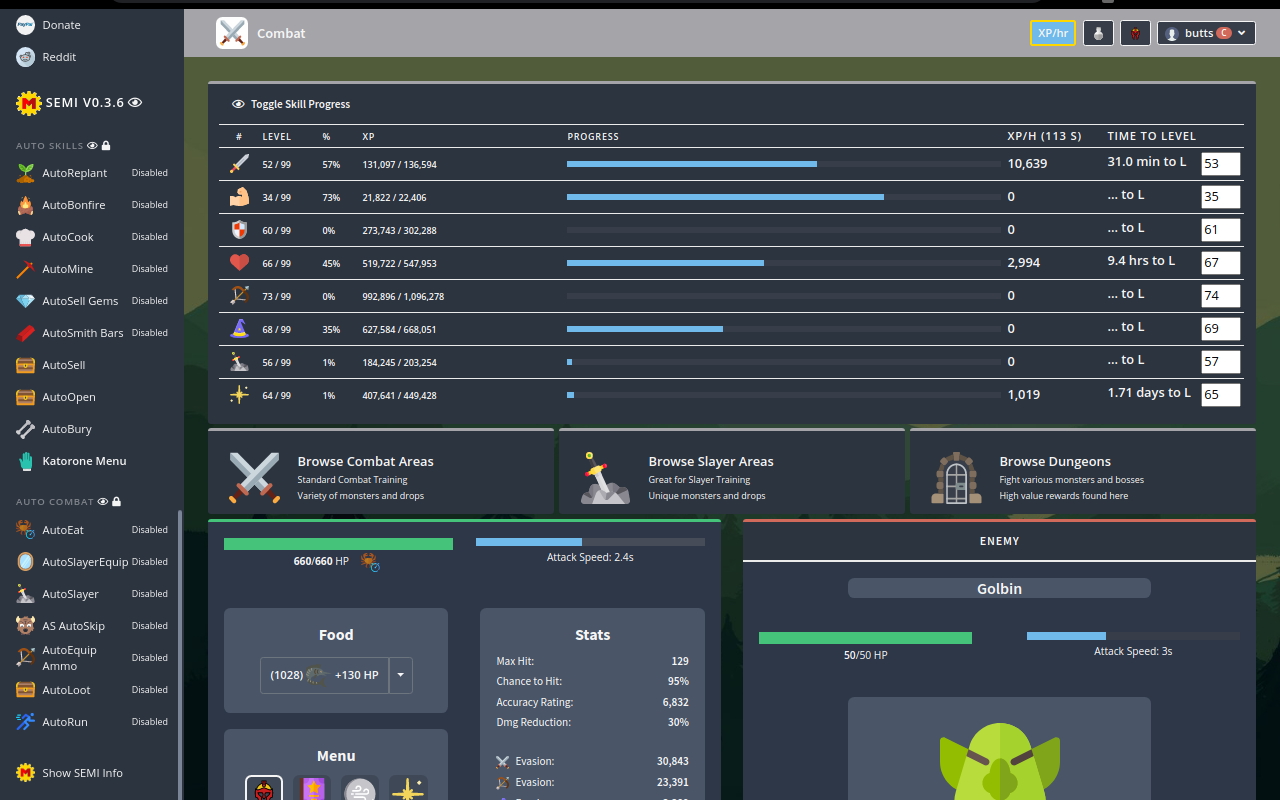Click Toggle Skill Progress eye icon
This screenshot has width=1280, height=800.
(238, 103)
